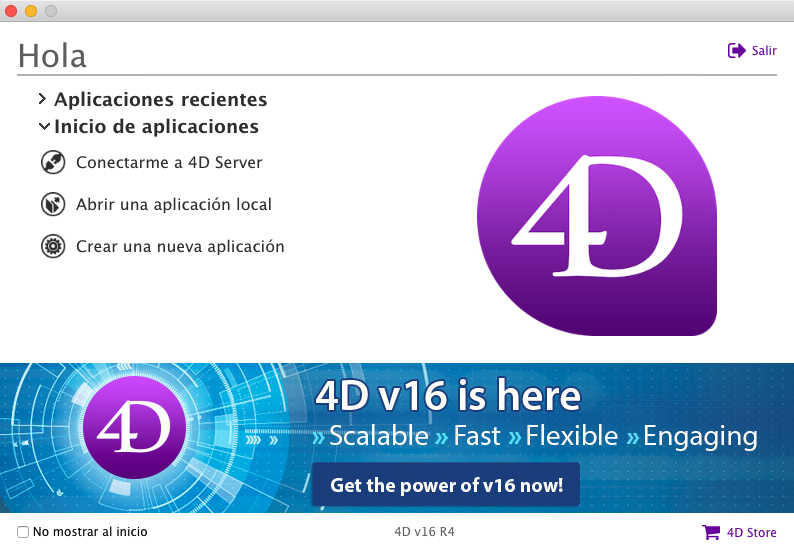The width and height of the screenshot is (794, 551).
Task: Click the 4D v16 R4 version text
Action: pos(424,532)
